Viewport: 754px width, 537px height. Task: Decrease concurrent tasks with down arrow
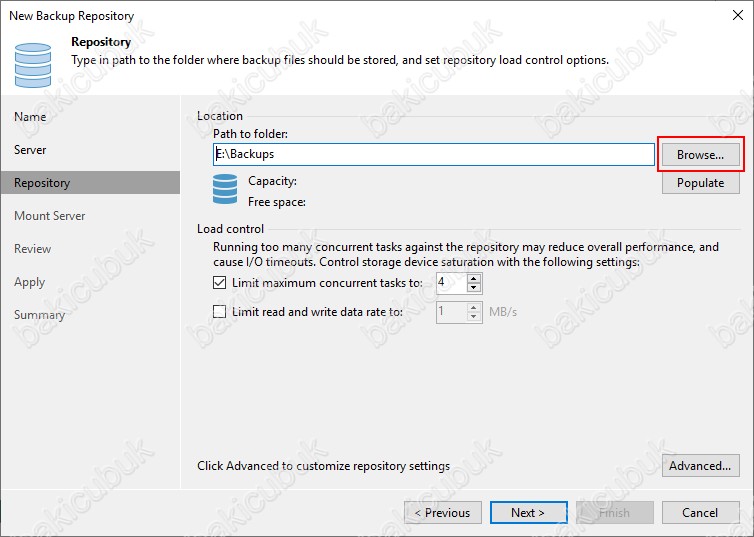474,287
